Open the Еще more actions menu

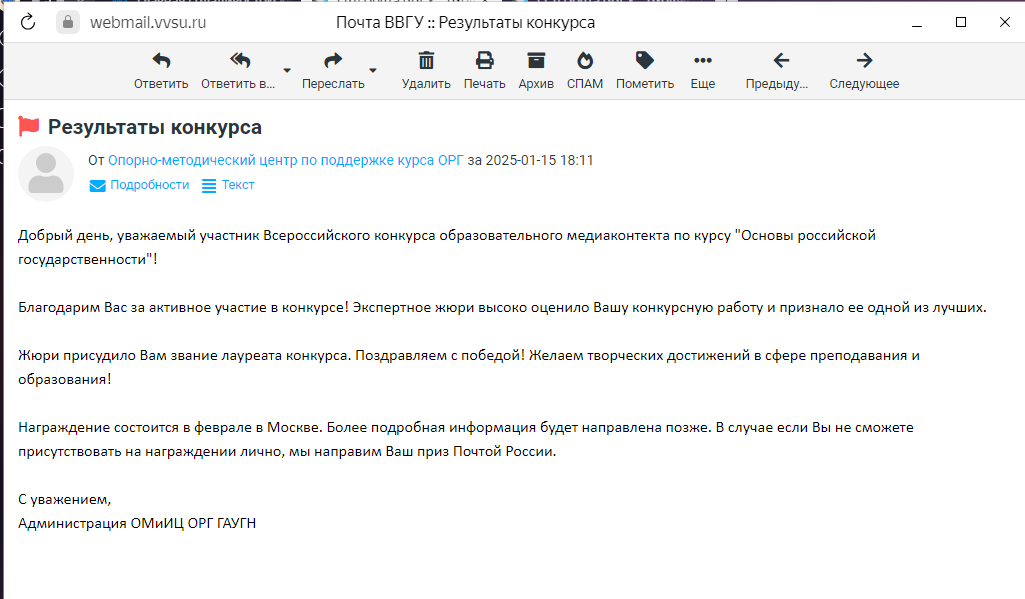(x=703, y=61)
